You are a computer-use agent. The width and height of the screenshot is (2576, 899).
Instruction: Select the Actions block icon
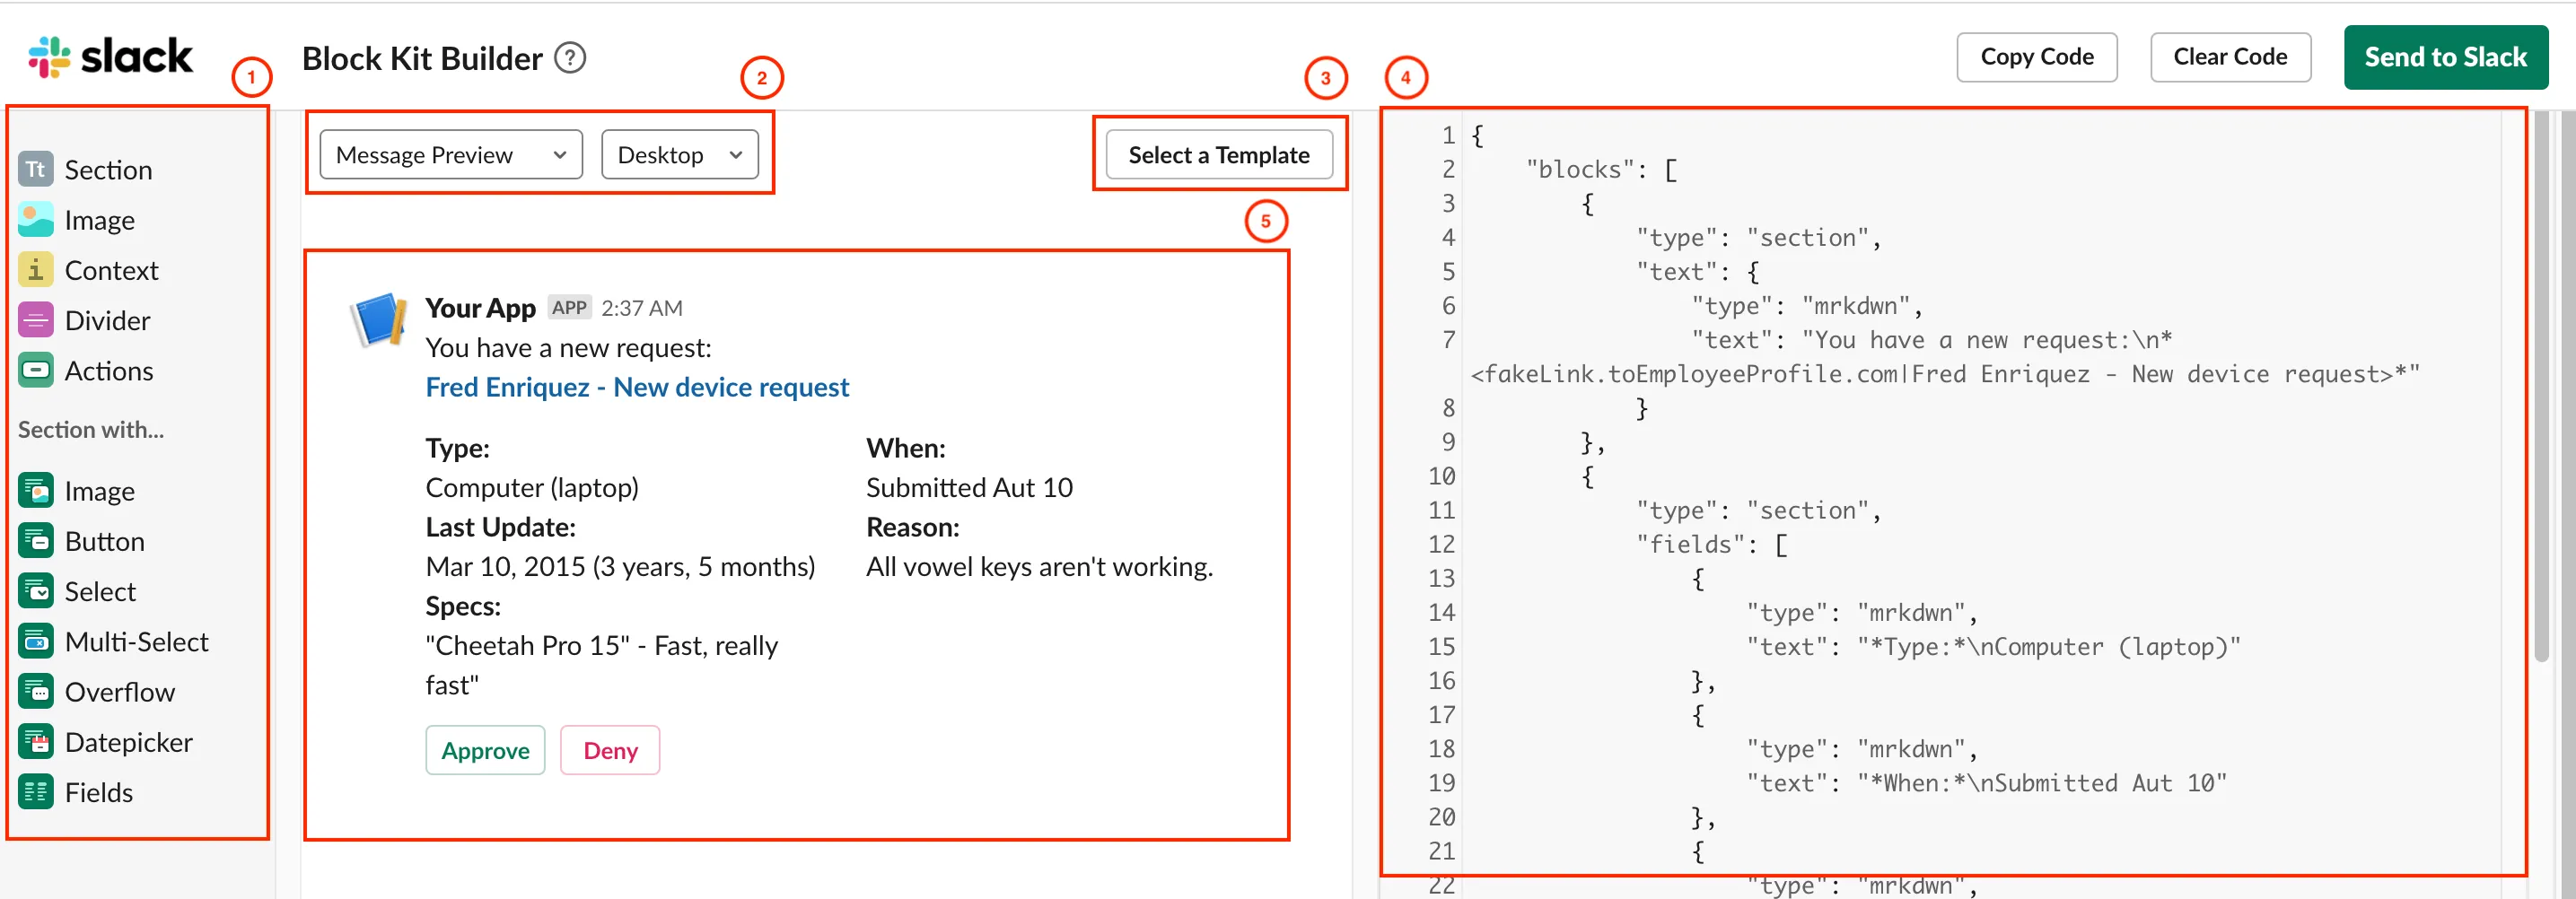point(35,370)
